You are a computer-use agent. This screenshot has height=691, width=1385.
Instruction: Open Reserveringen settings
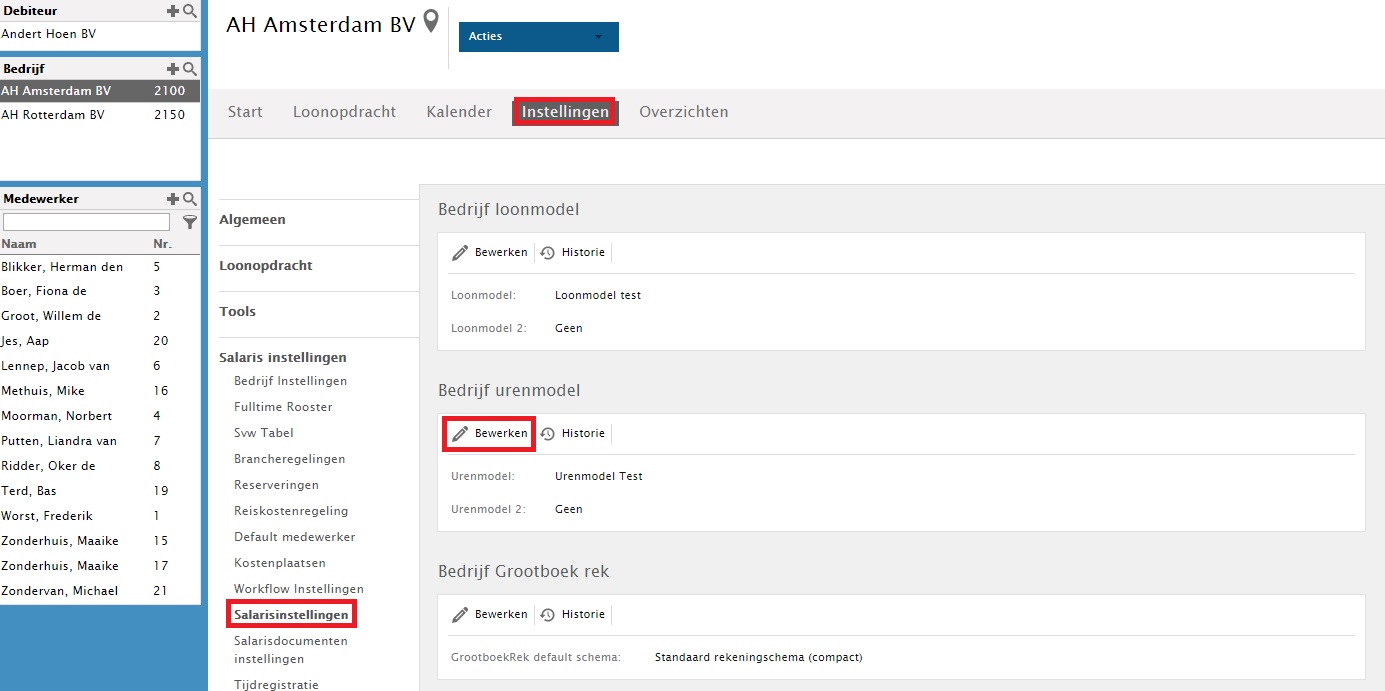click(277, 485)
